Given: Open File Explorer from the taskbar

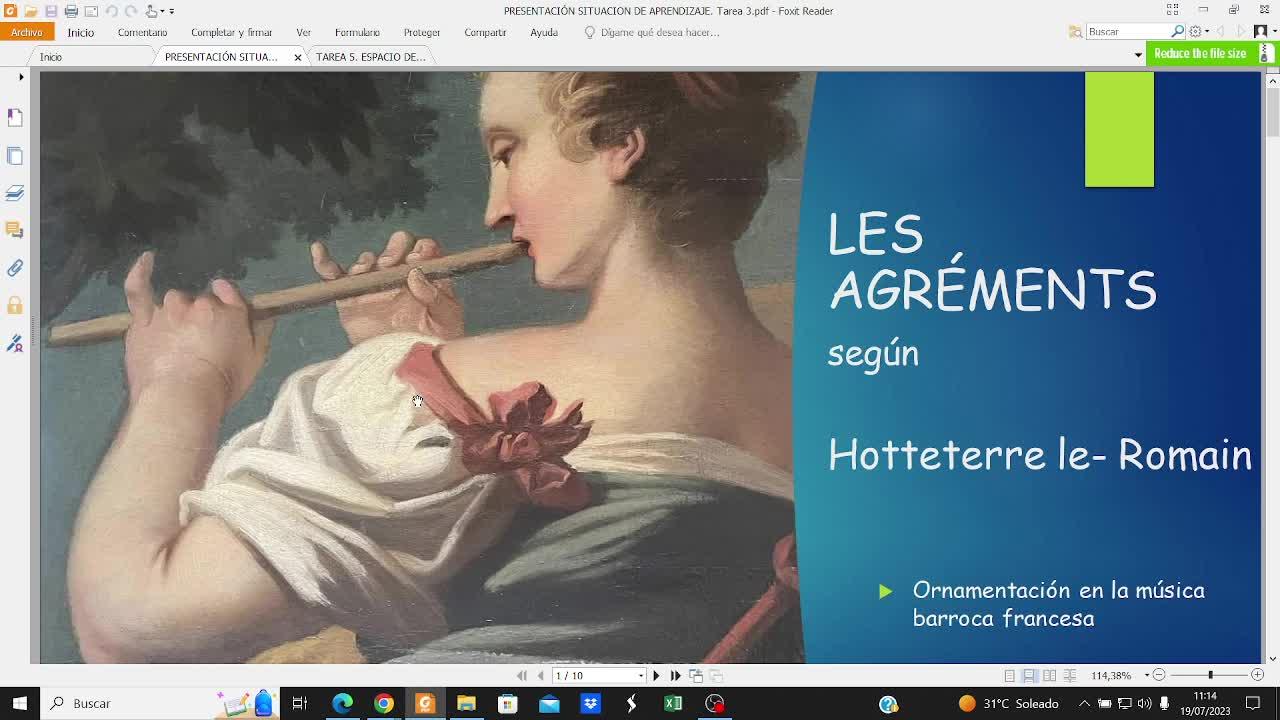Looking at the screenshot, I should pos(466,703).
